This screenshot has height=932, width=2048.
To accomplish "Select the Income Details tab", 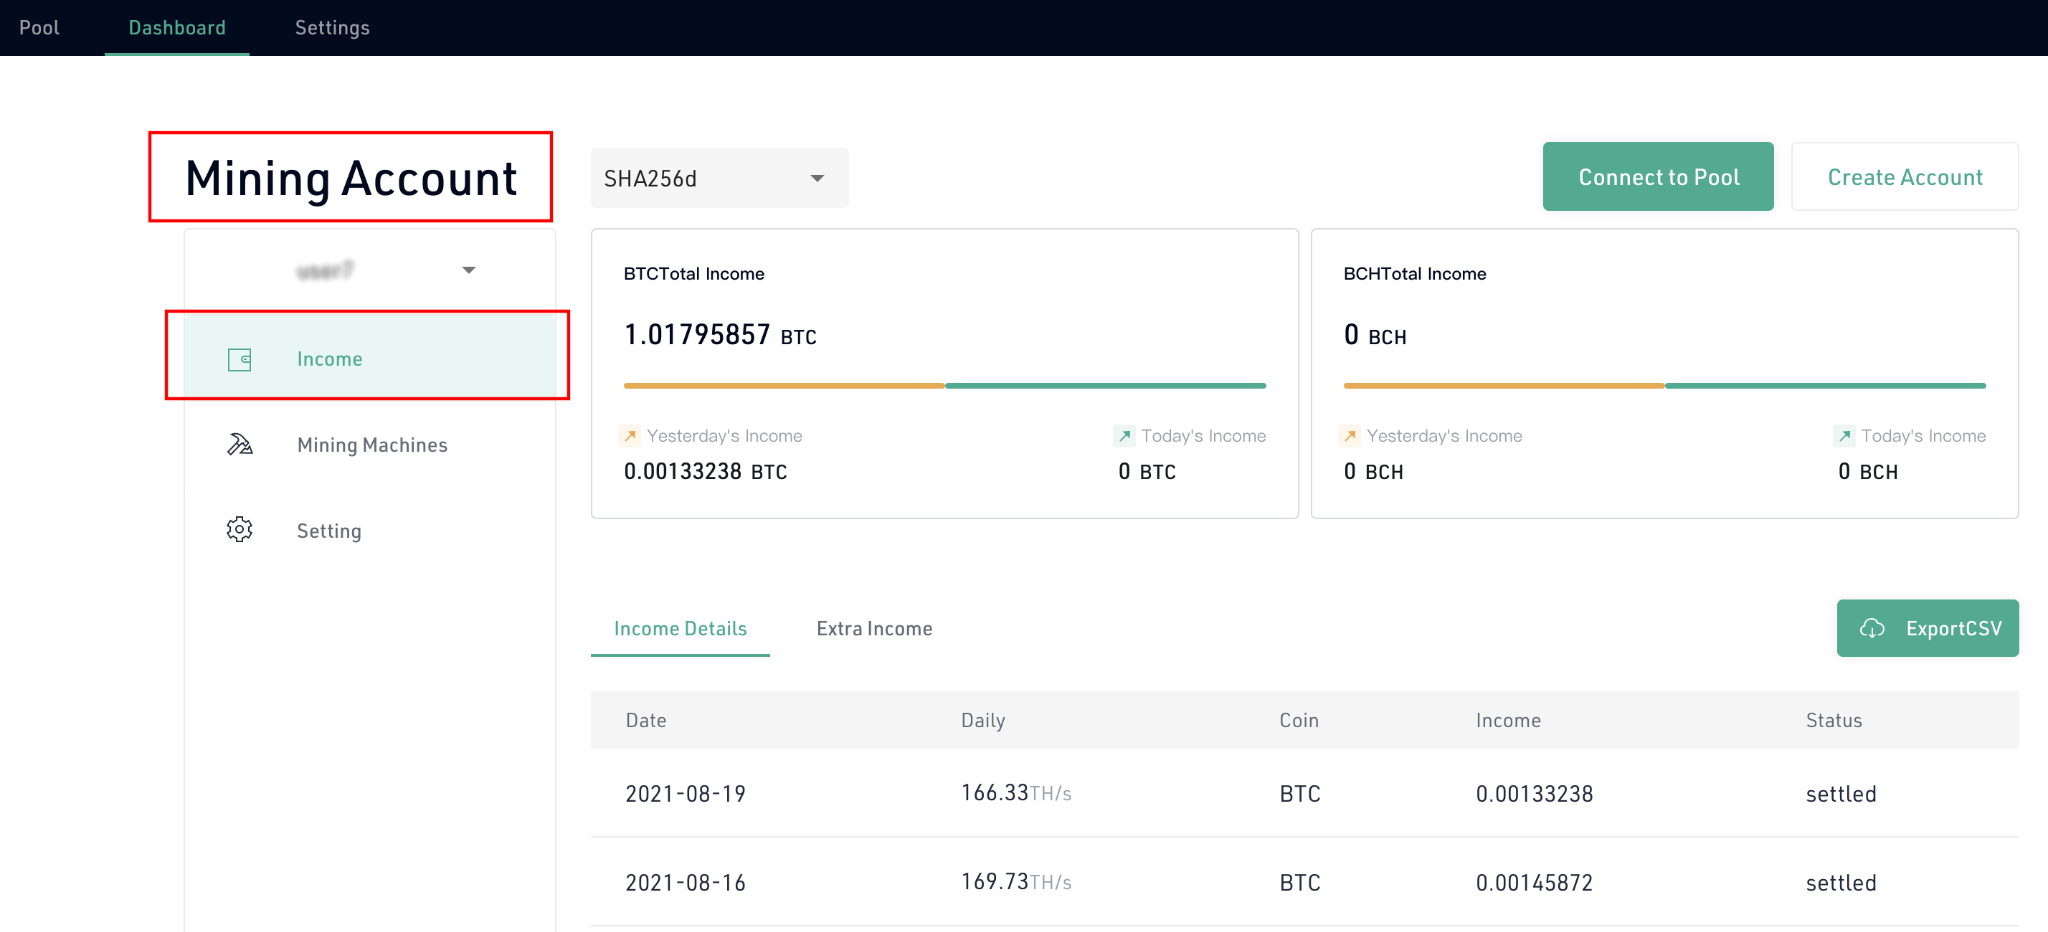I will click(x=680, y=629).
